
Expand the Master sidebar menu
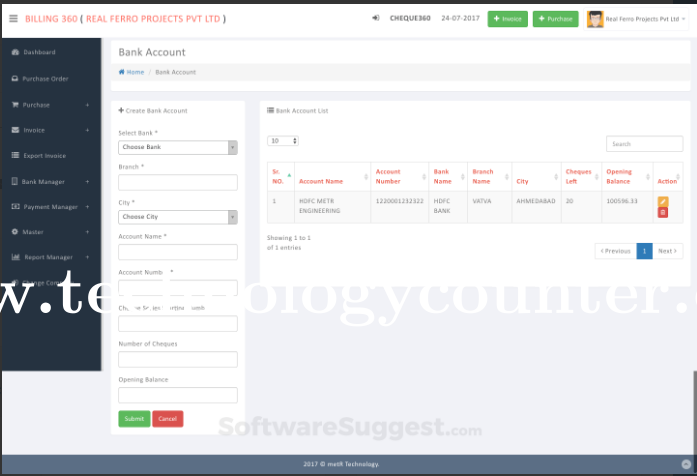(x=51, y=232)
